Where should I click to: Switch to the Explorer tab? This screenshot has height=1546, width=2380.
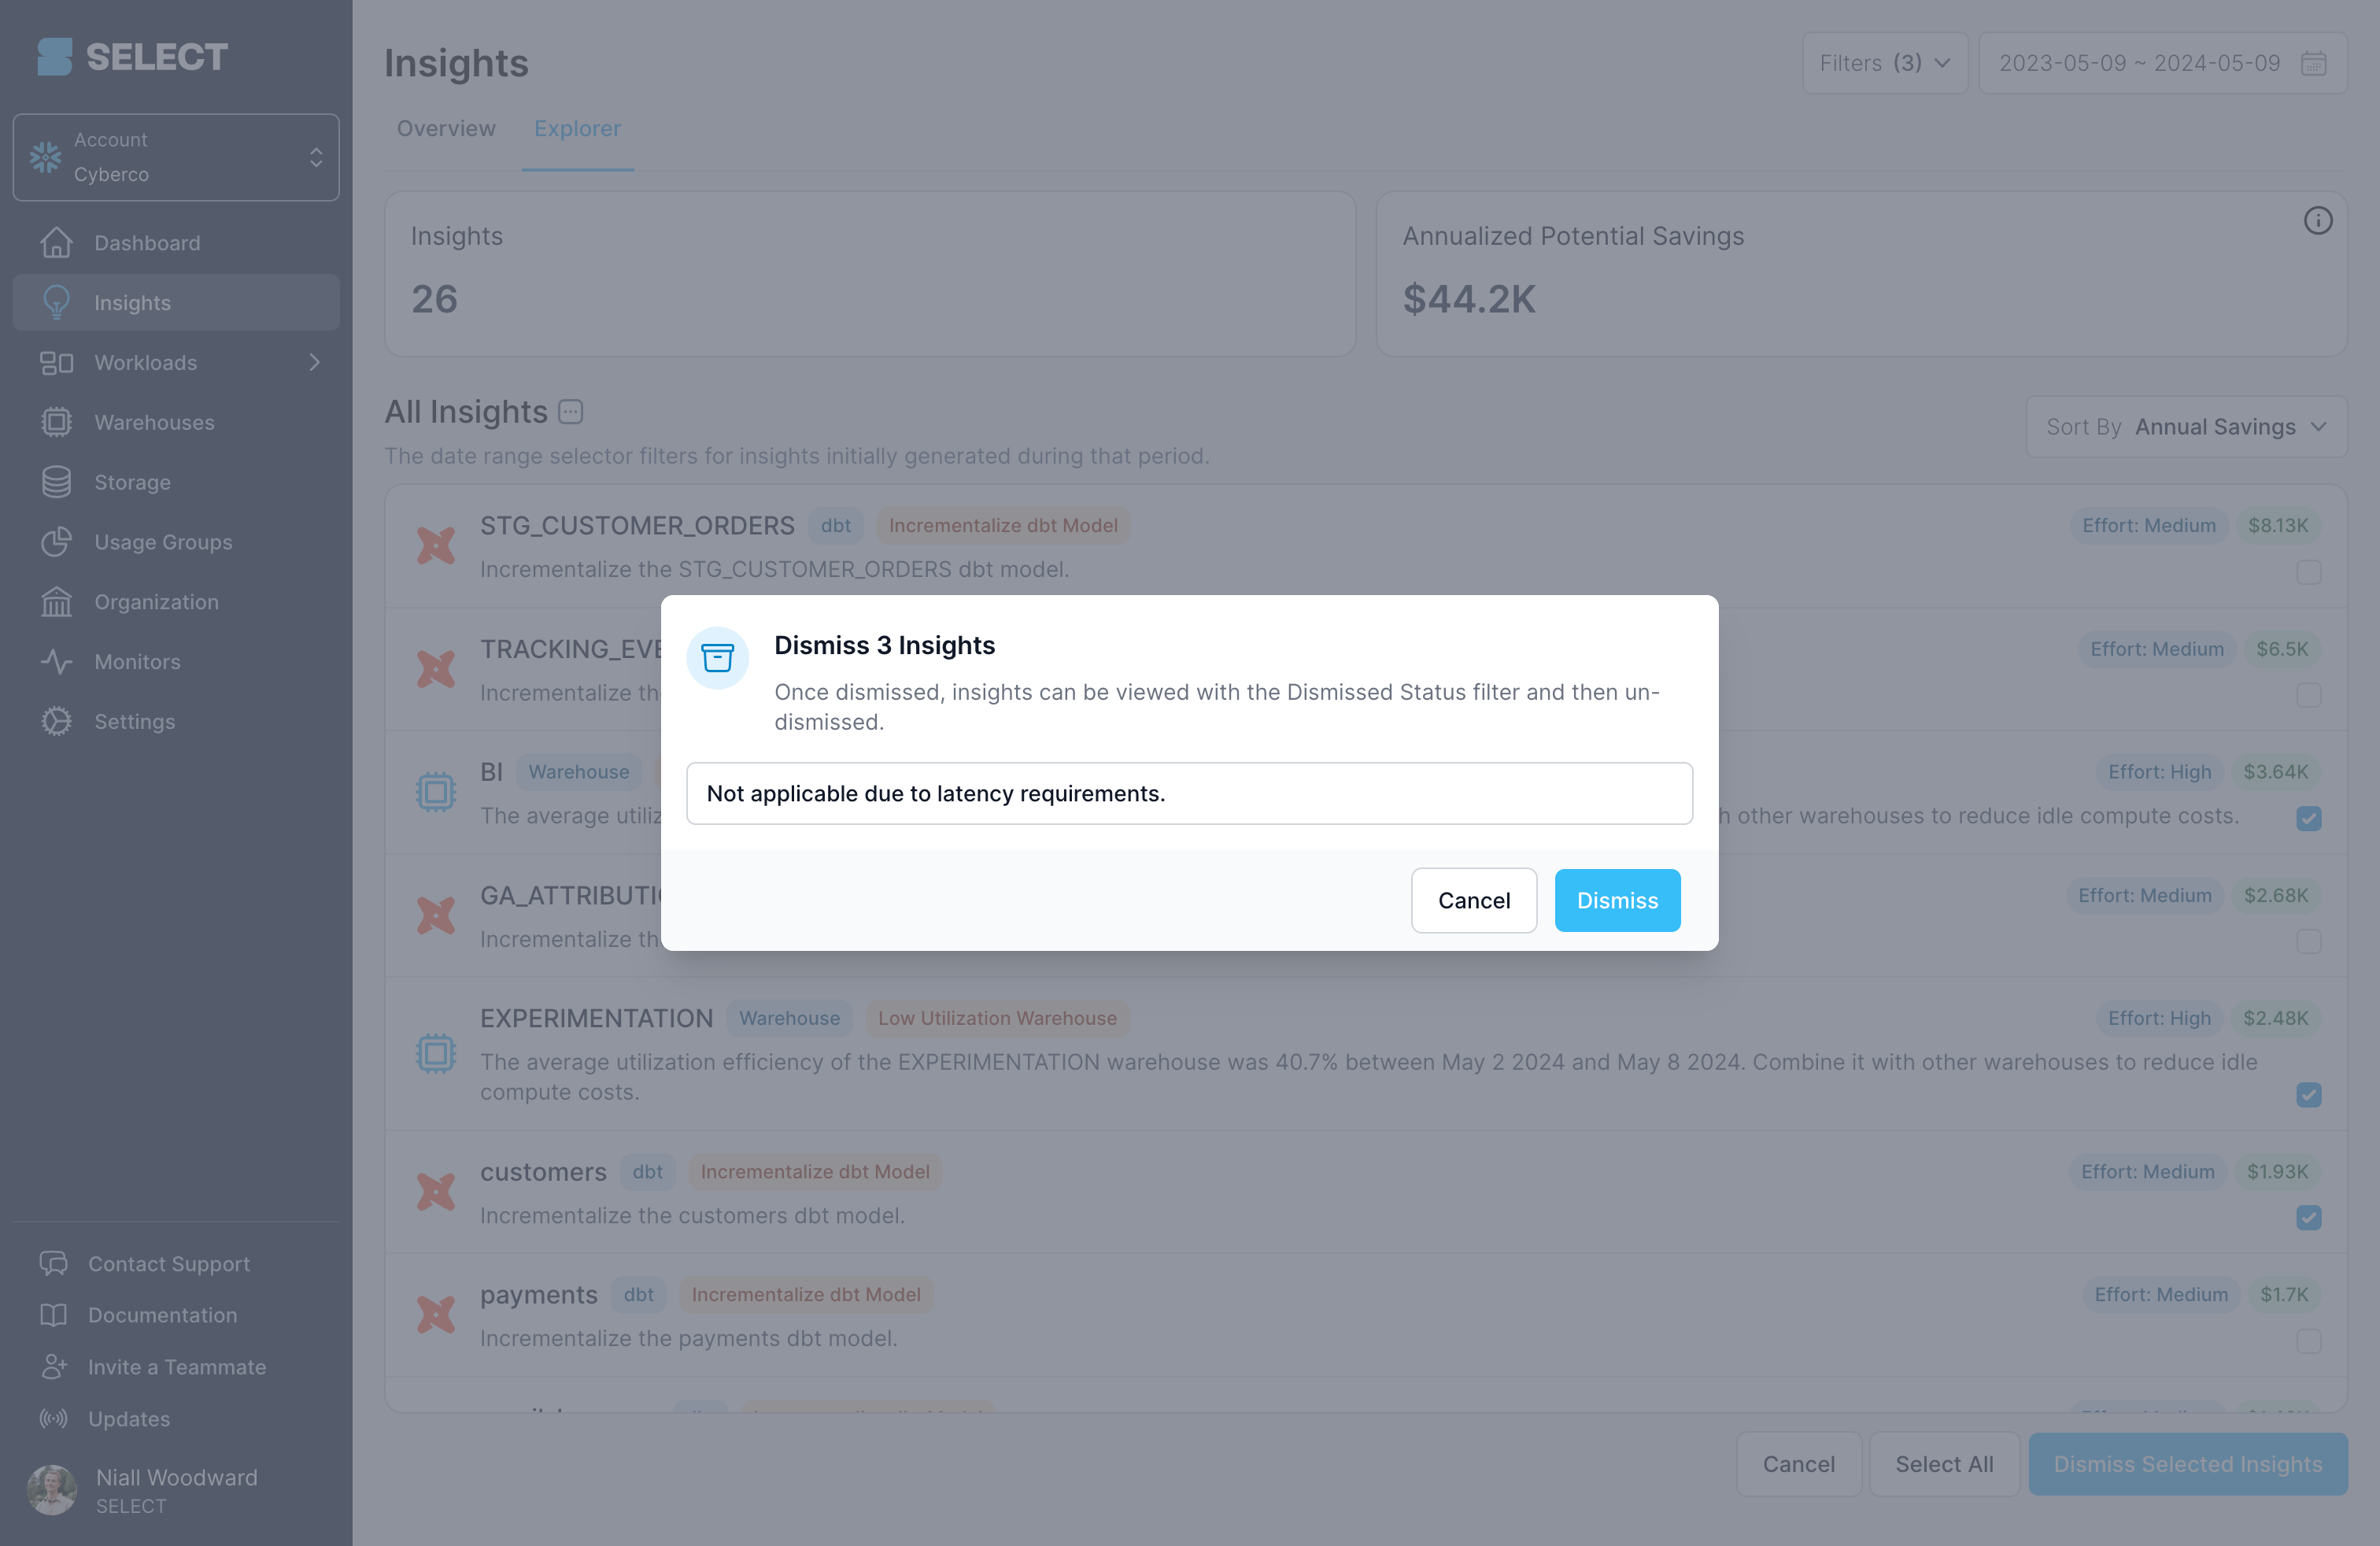[x=578, y=128]
